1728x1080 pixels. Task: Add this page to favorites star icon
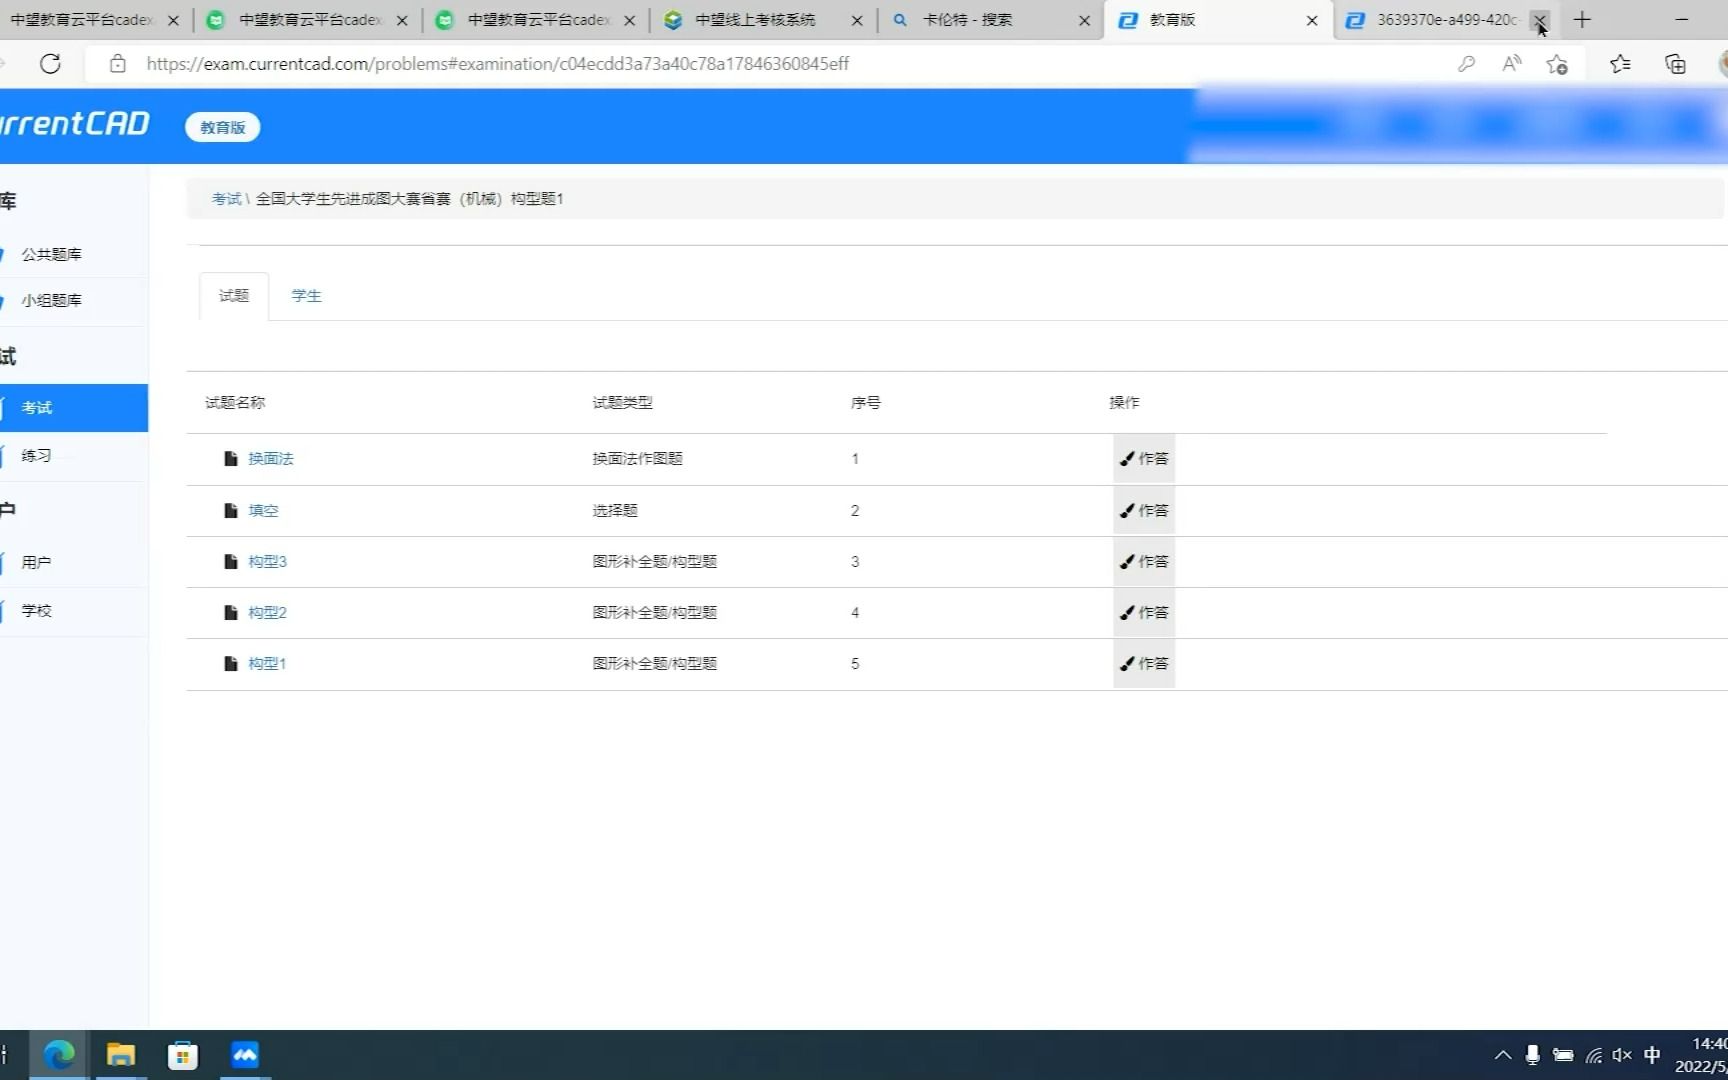(x=1557, y=64)
